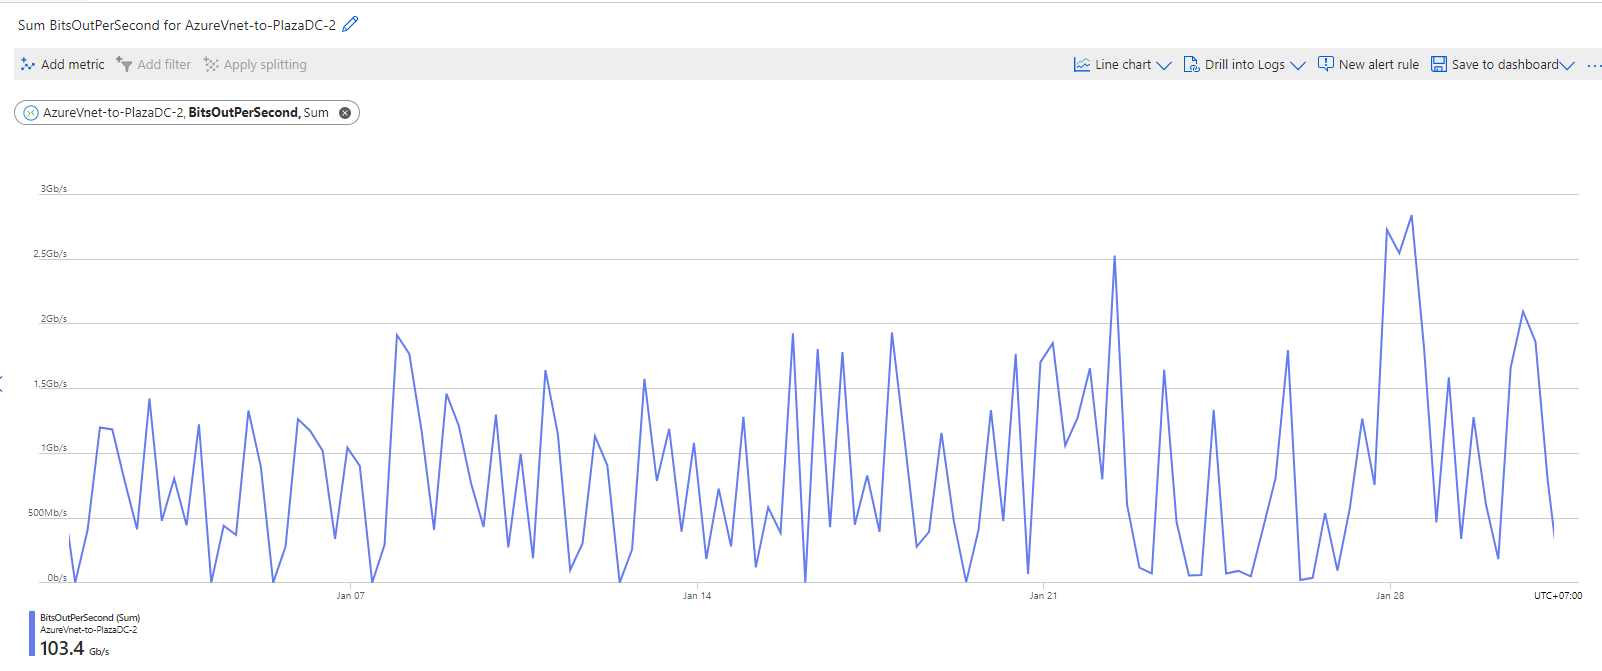Click the Line chart icon
Screen dimensions: 1602x671
1082,64
